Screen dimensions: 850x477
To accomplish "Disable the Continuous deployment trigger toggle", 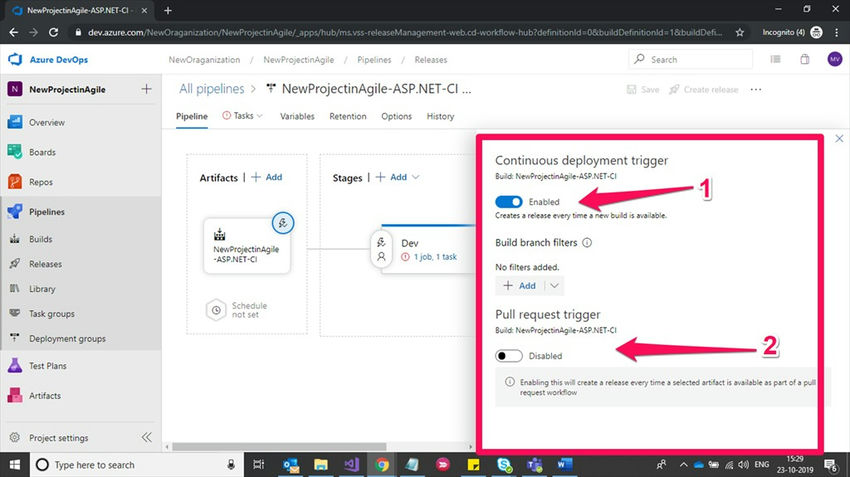I will click(x=508, y=202).
